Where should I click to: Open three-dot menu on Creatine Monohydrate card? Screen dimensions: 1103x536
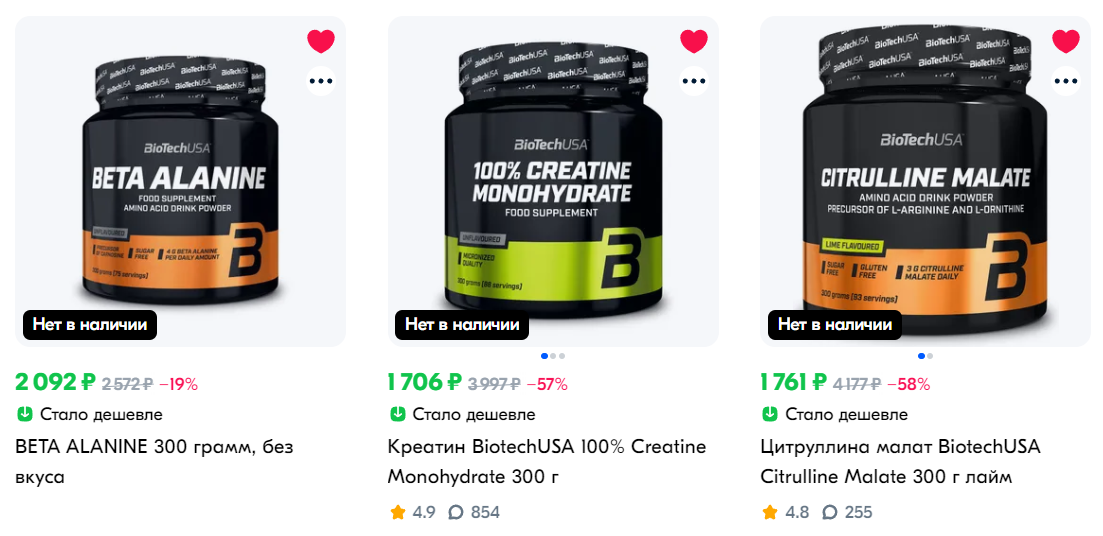[x=694, y=81]
